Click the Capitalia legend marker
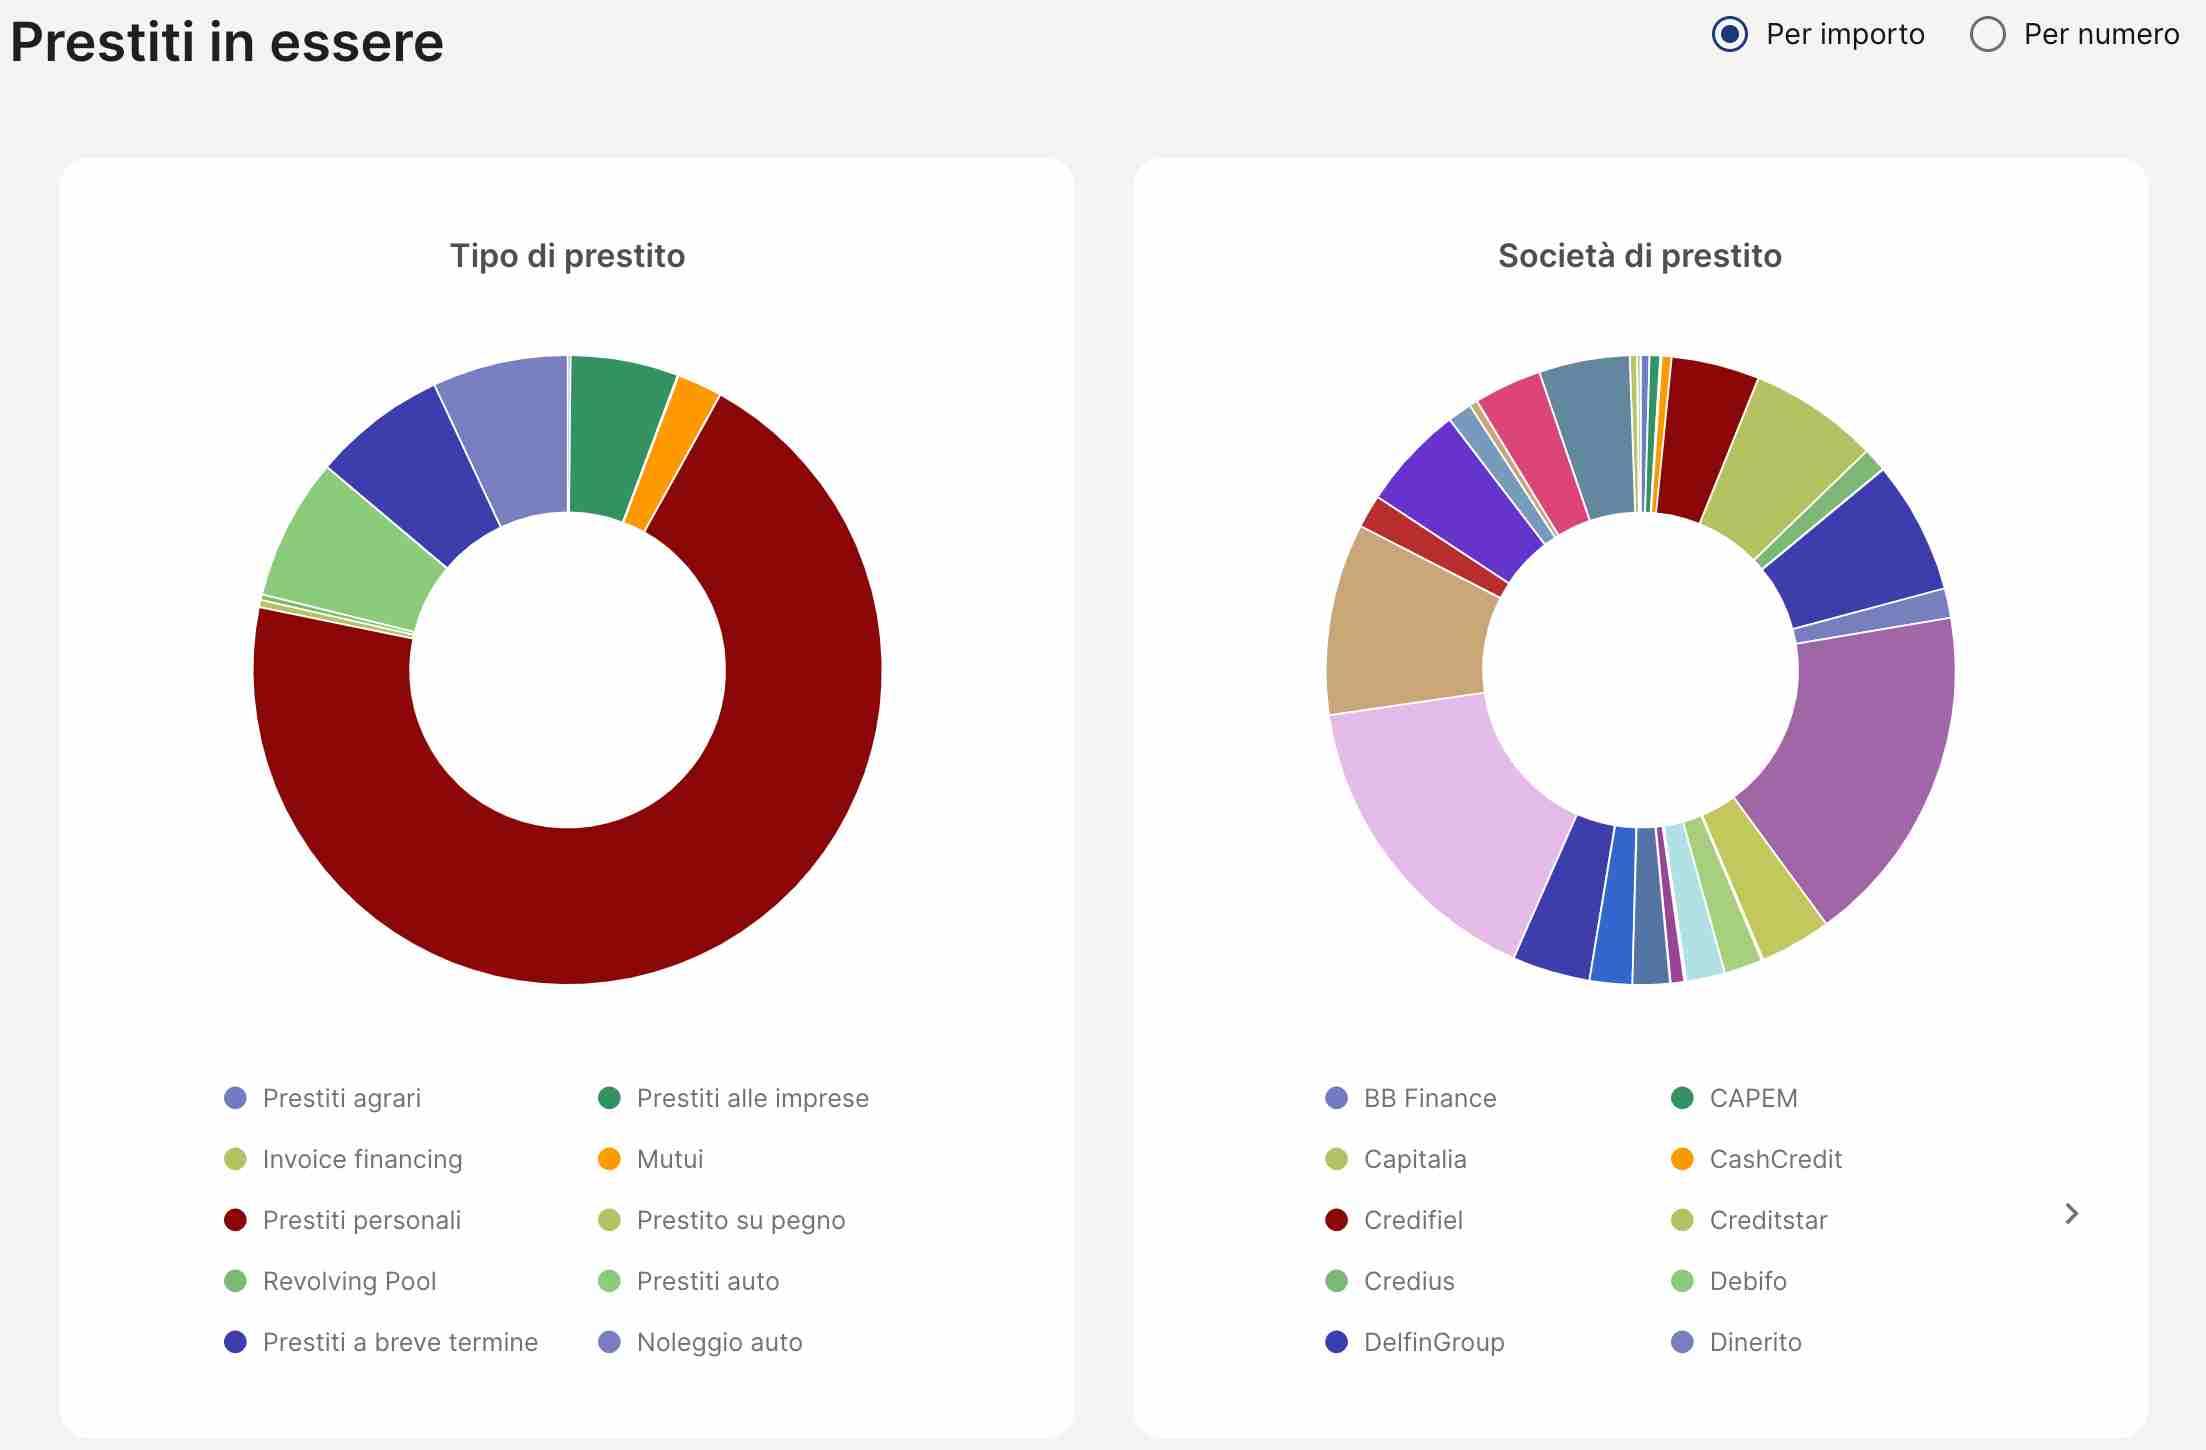Screen dimensions: 2206x1450 [x=1336, y=1159]
